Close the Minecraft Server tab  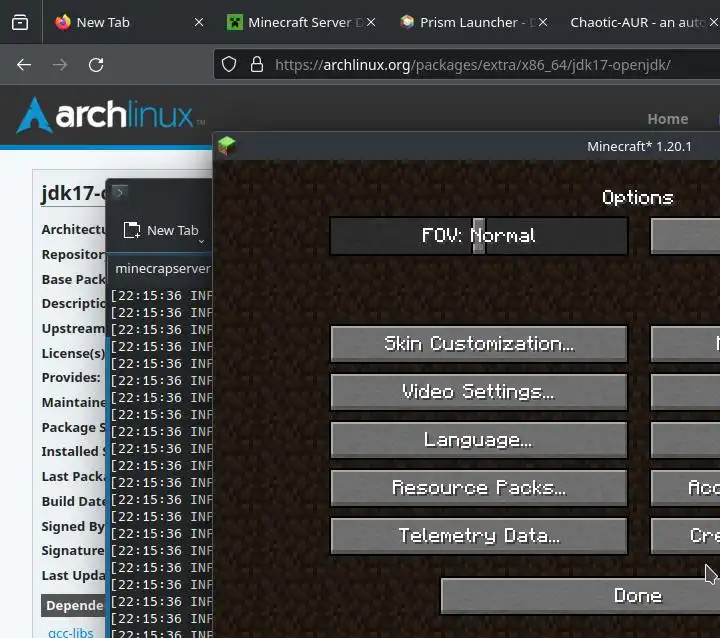click(x=371, y=22)
